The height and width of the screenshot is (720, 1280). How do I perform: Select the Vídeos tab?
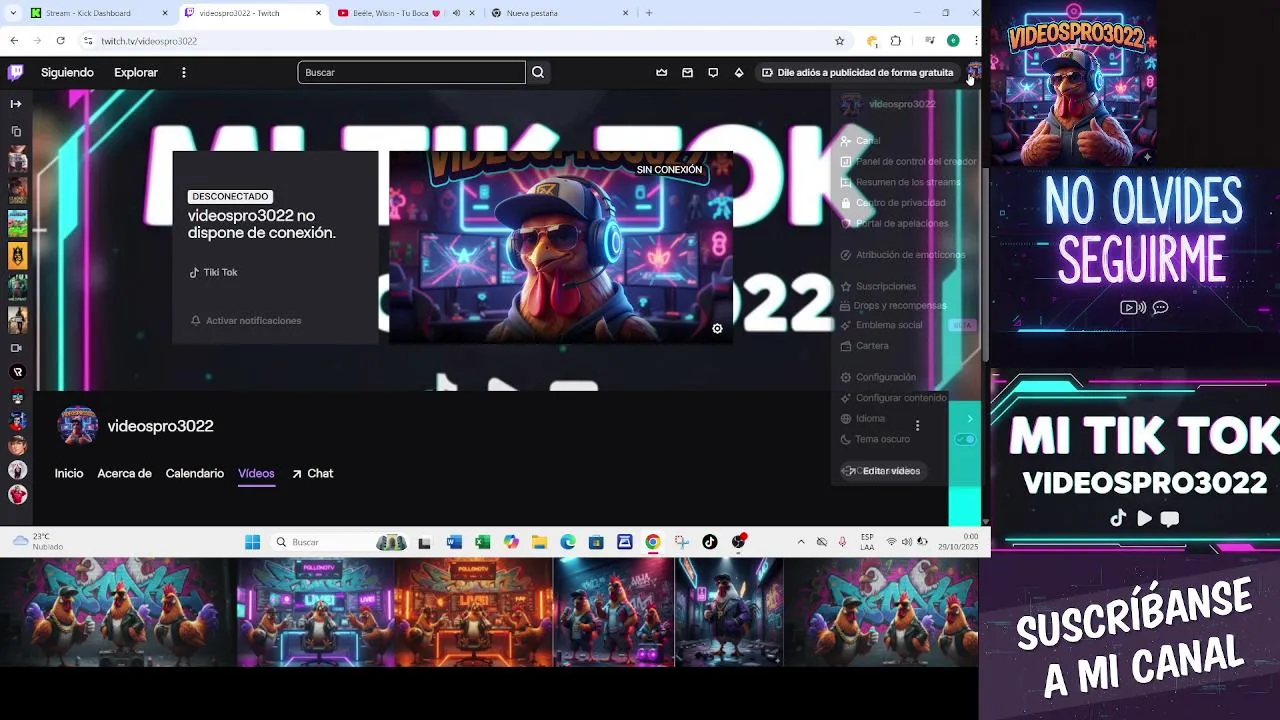coord(256,474)
